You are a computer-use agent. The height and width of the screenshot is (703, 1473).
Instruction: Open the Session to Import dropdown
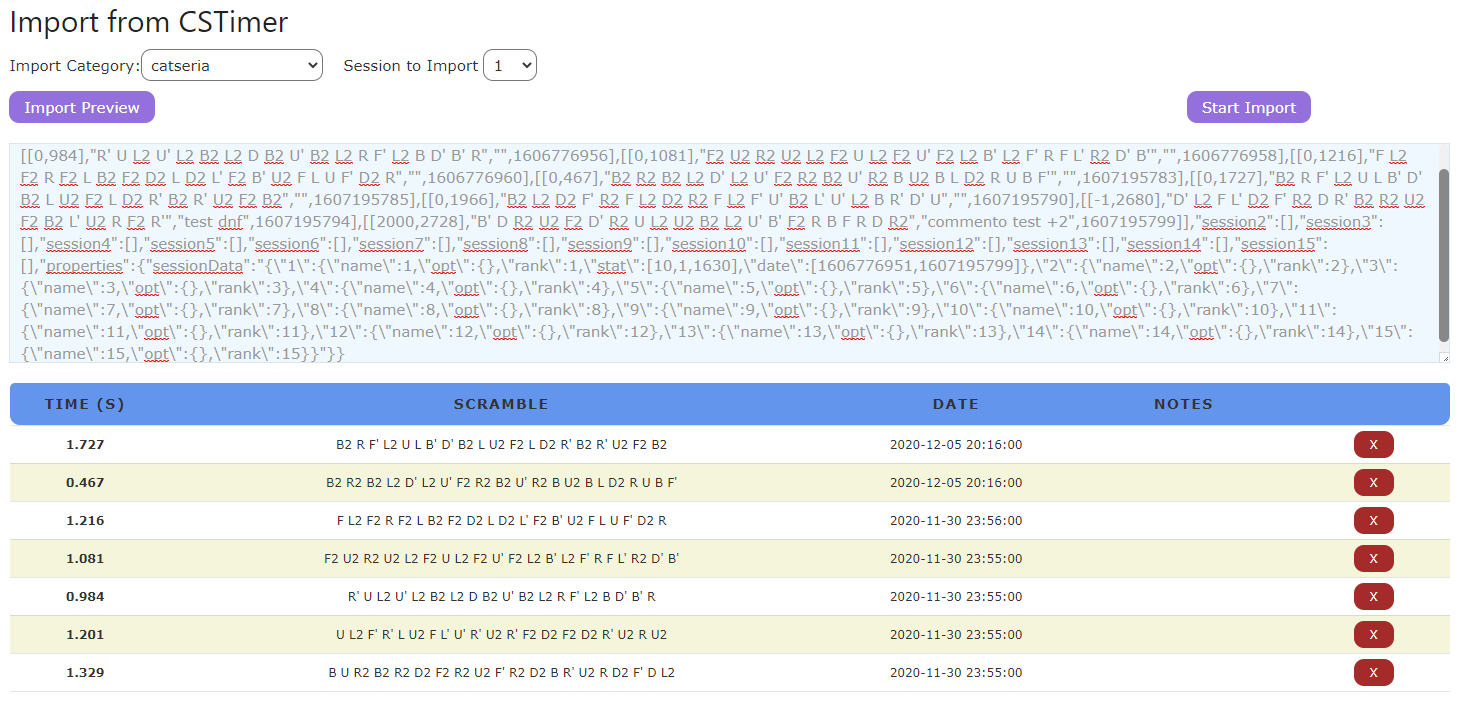pos(510,66)
